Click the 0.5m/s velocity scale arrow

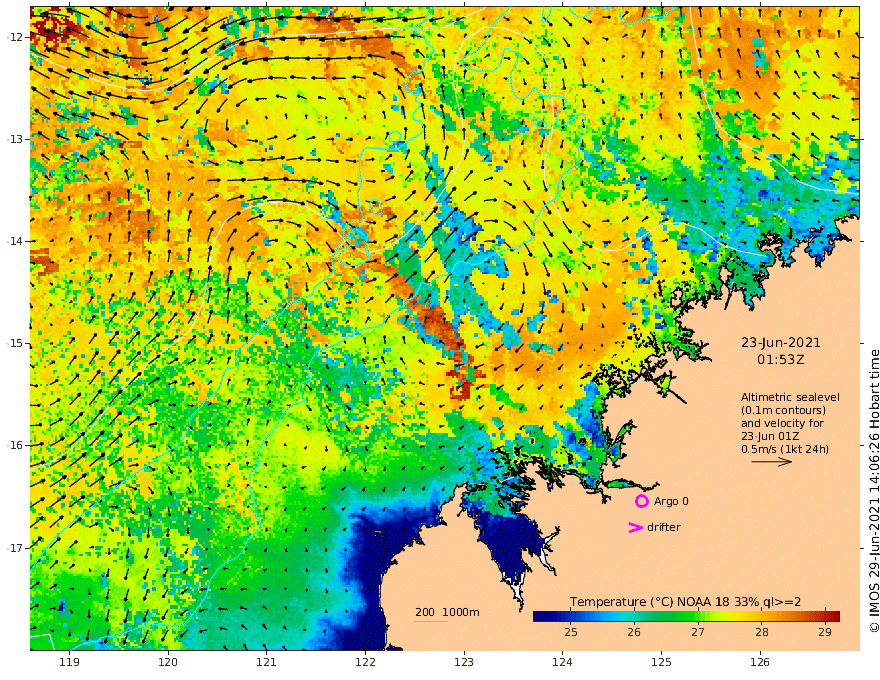click(x=772, y=462)
